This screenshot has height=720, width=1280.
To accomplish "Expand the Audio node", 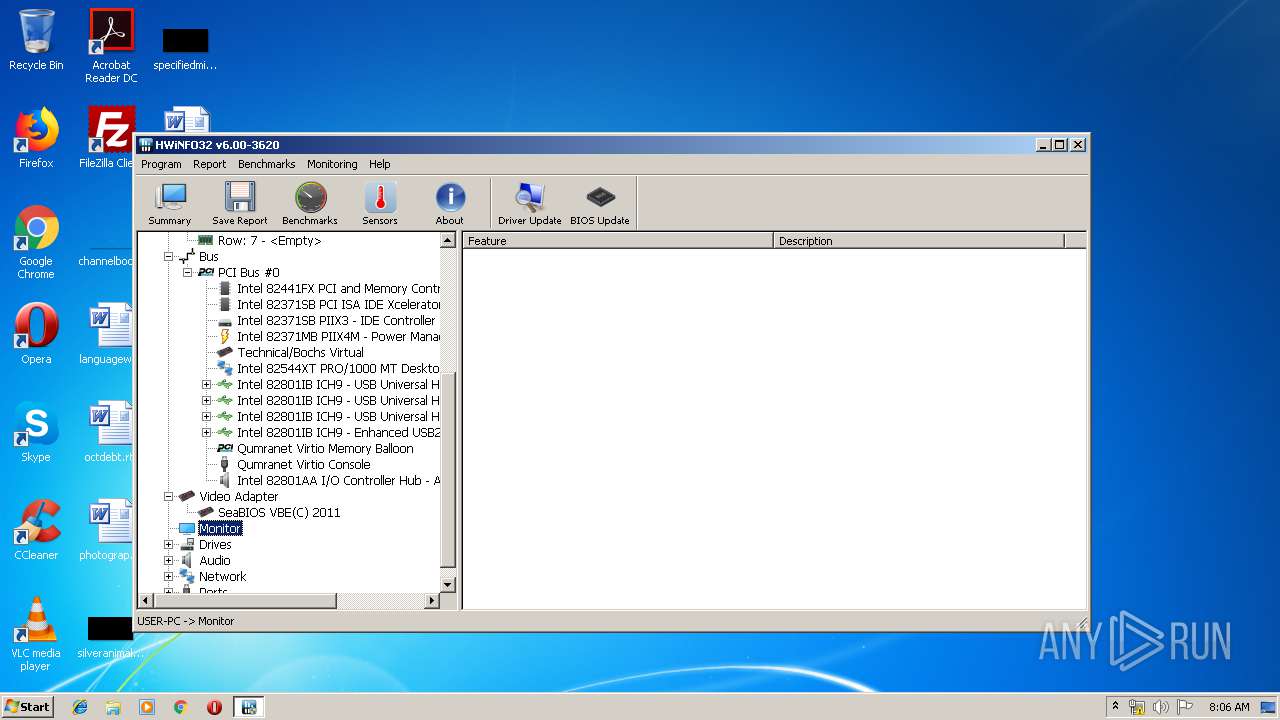I will pos(168,561).
